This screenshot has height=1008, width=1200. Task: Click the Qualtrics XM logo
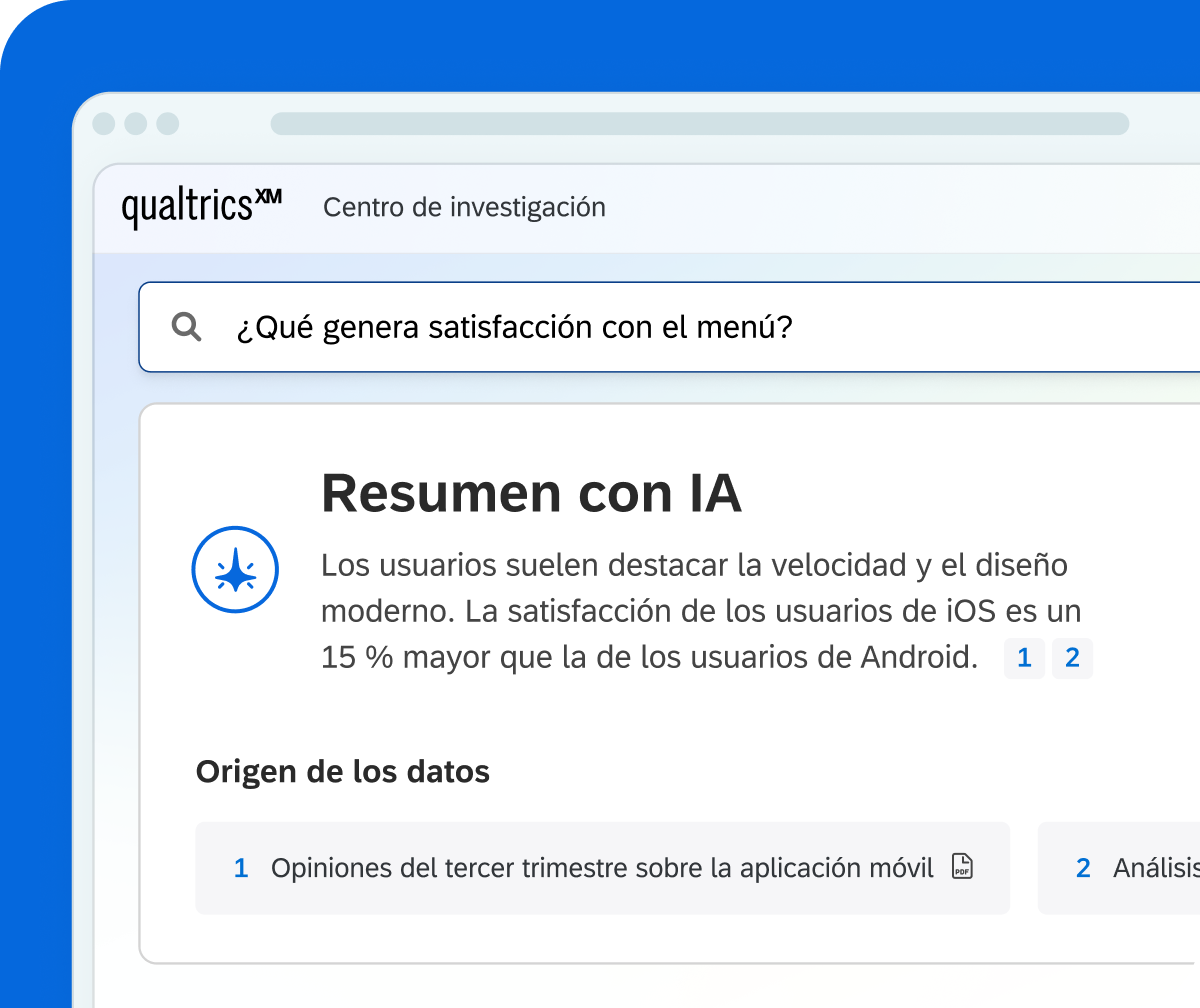[202, 208]
